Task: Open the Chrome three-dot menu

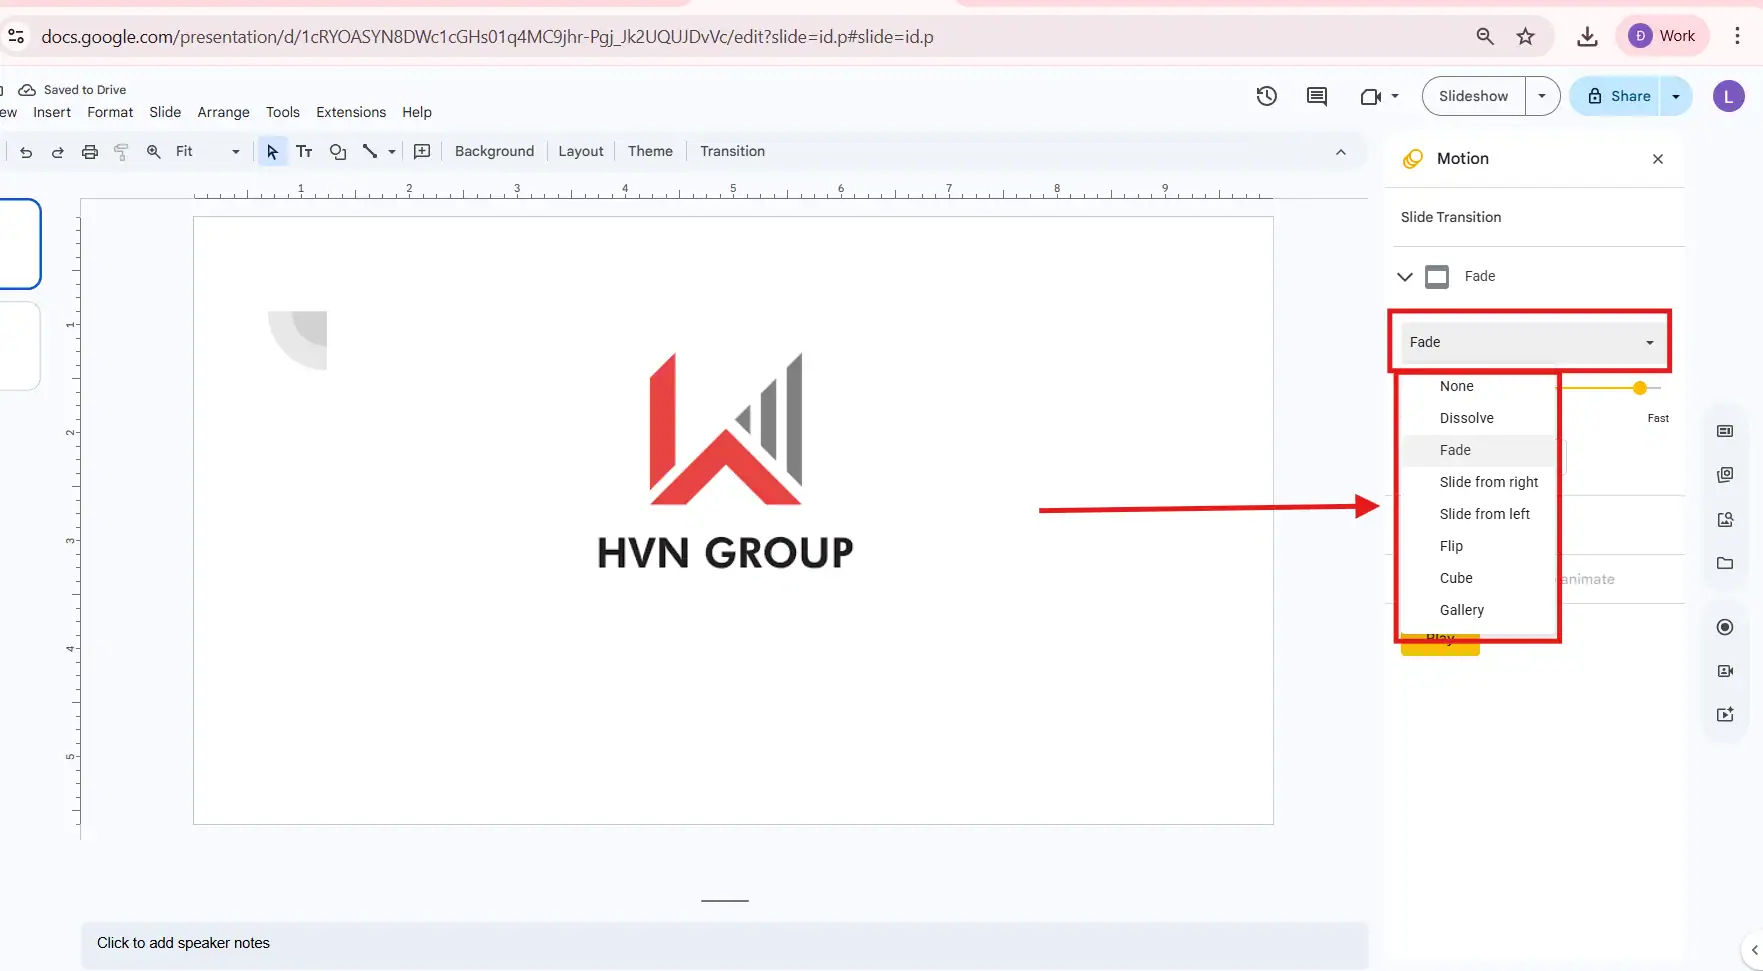Action: click(1738, 36)
